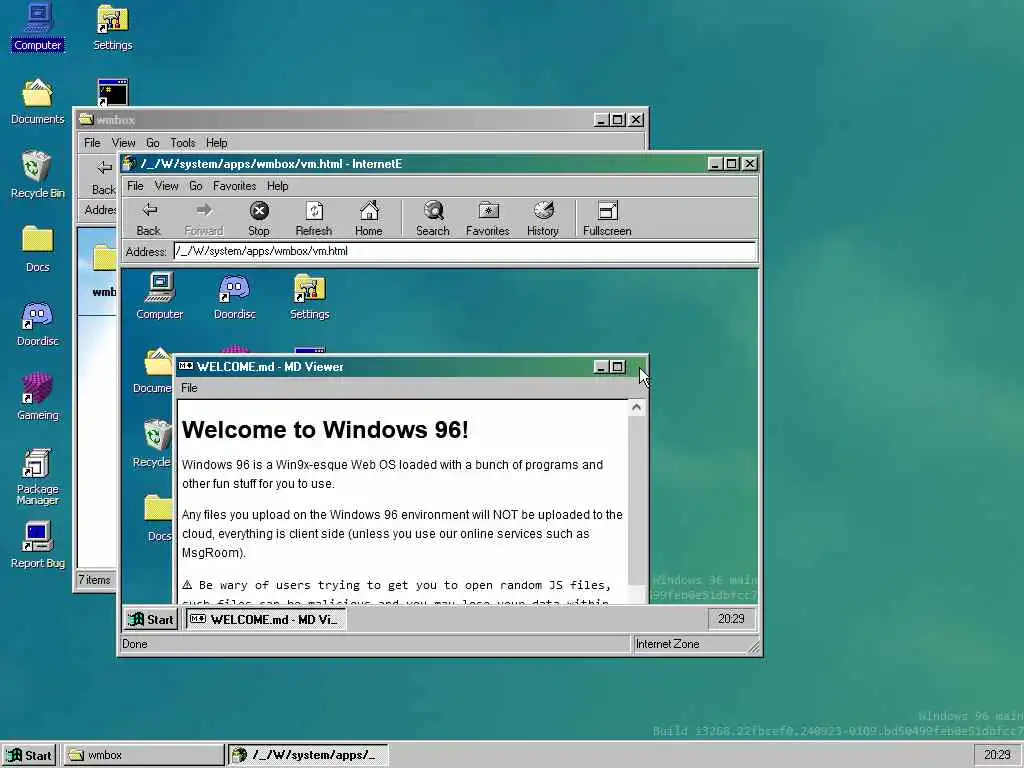The image size is (1024, 768).
Task: Switch InternetE to Fullscreen
Action: [x=607, y=219]
